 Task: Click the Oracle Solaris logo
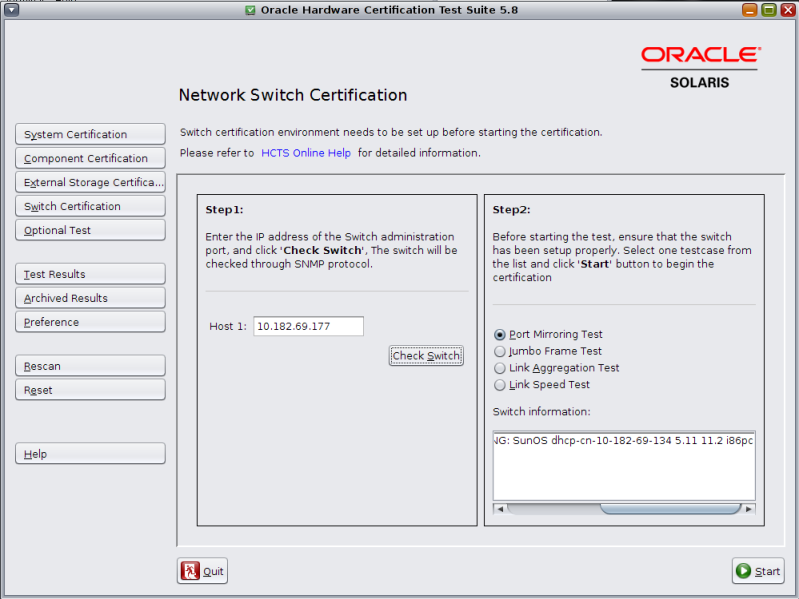[x=700, y=67]
